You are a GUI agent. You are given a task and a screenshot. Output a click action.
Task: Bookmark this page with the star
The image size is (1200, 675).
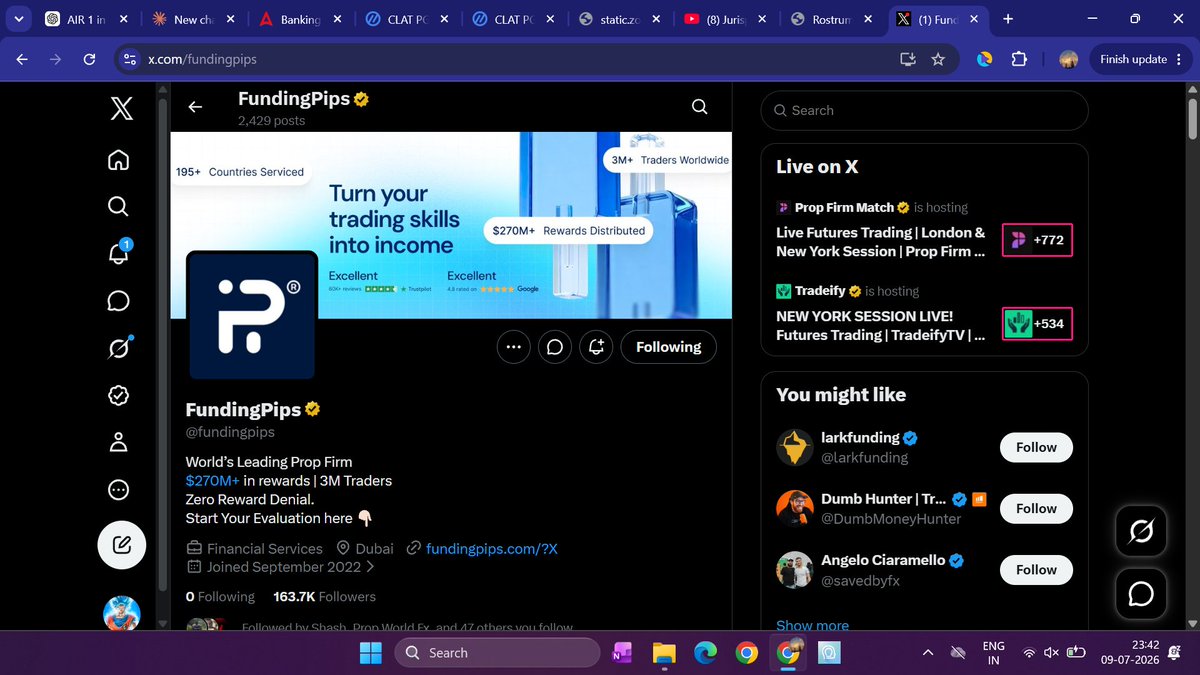937,59
